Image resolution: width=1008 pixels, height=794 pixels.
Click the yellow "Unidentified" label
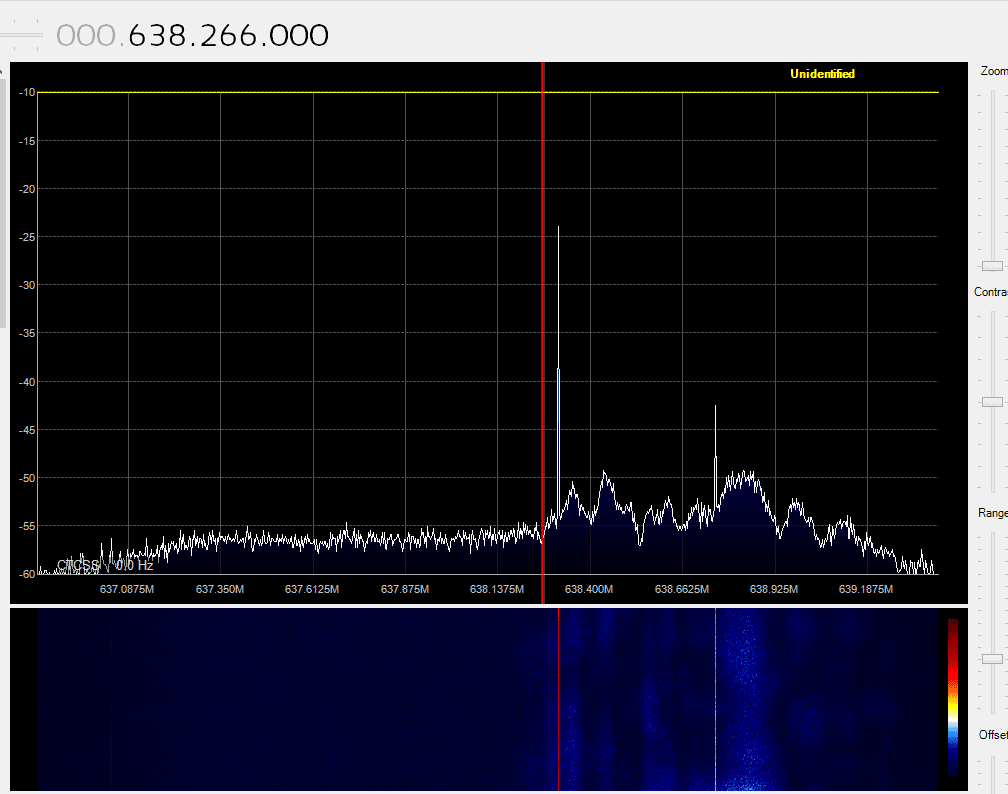822,74
